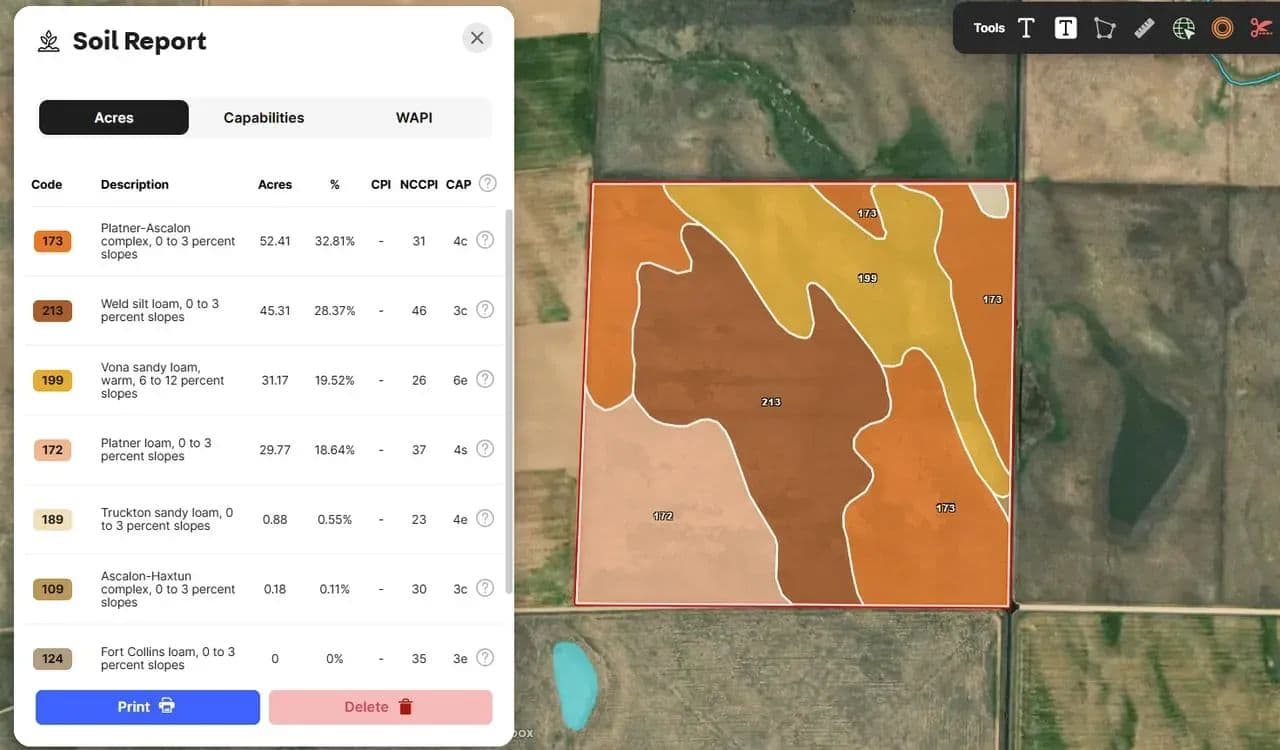
Task: Activate the polygon drawing tool
Action: (1104, 28)
